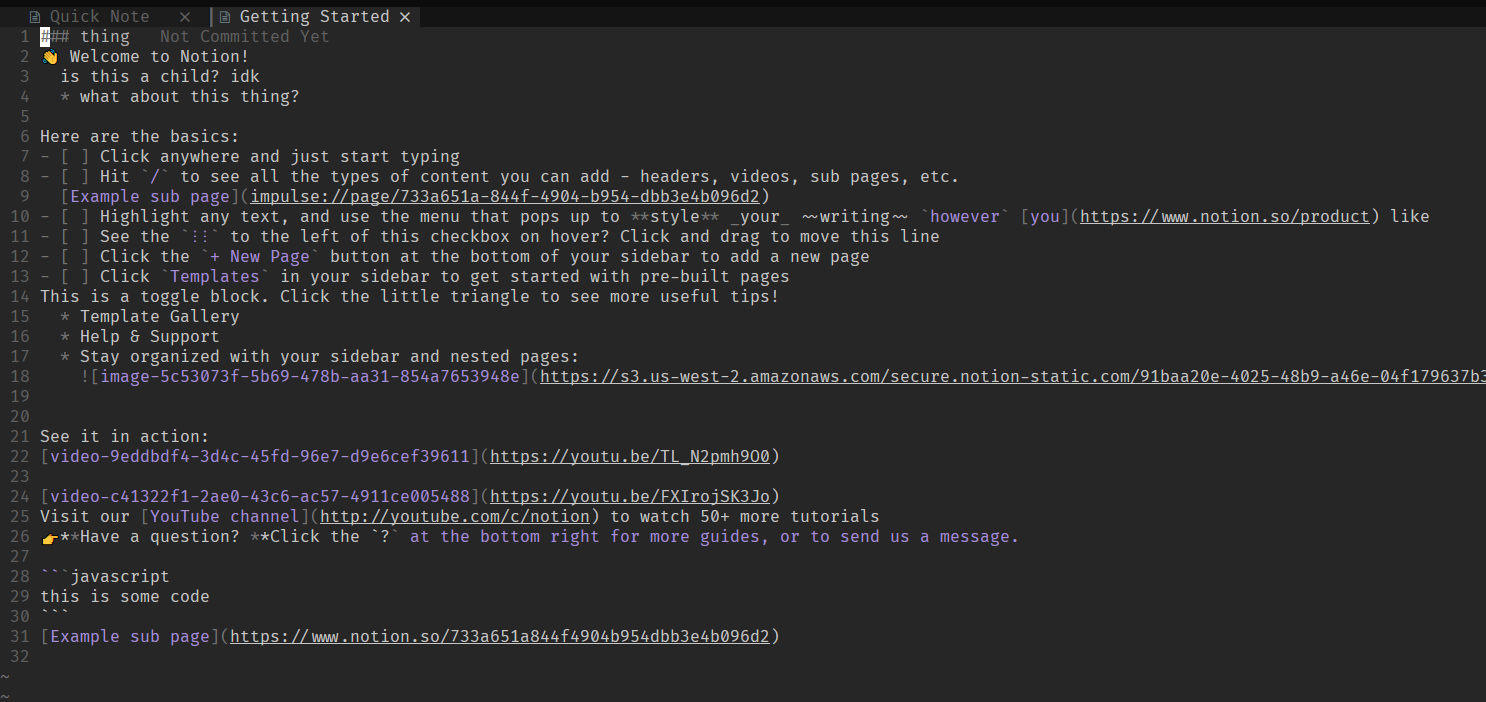Open the notion.so/733a651a844f link on line 31

500,637
